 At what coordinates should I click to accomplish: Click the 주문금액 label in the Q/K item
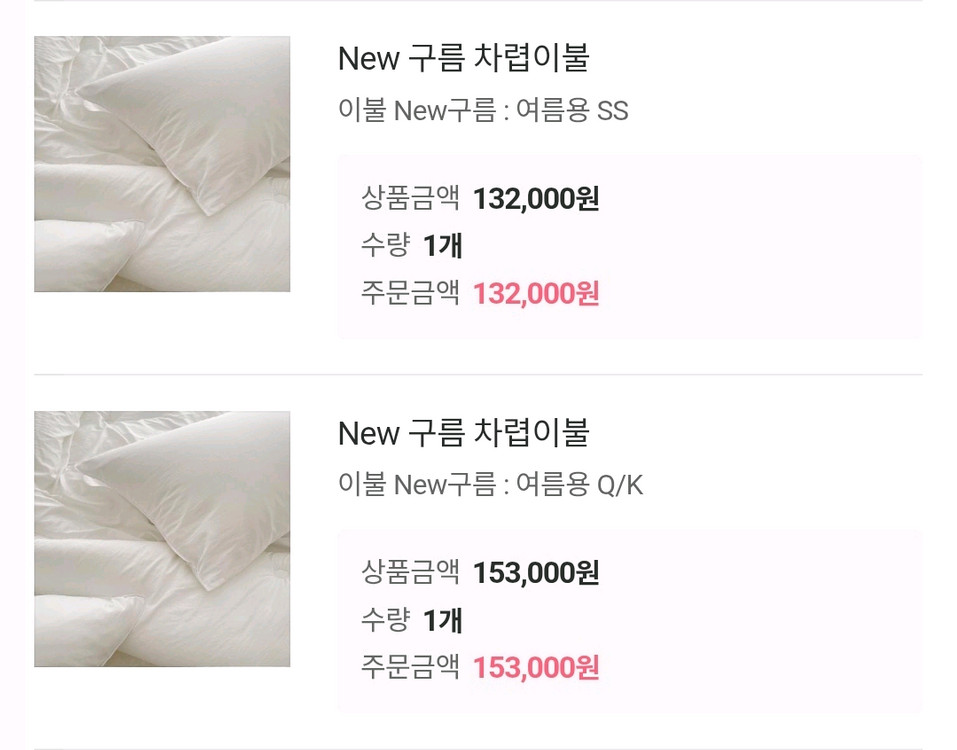pyautogui.click(x=410, y=668)
